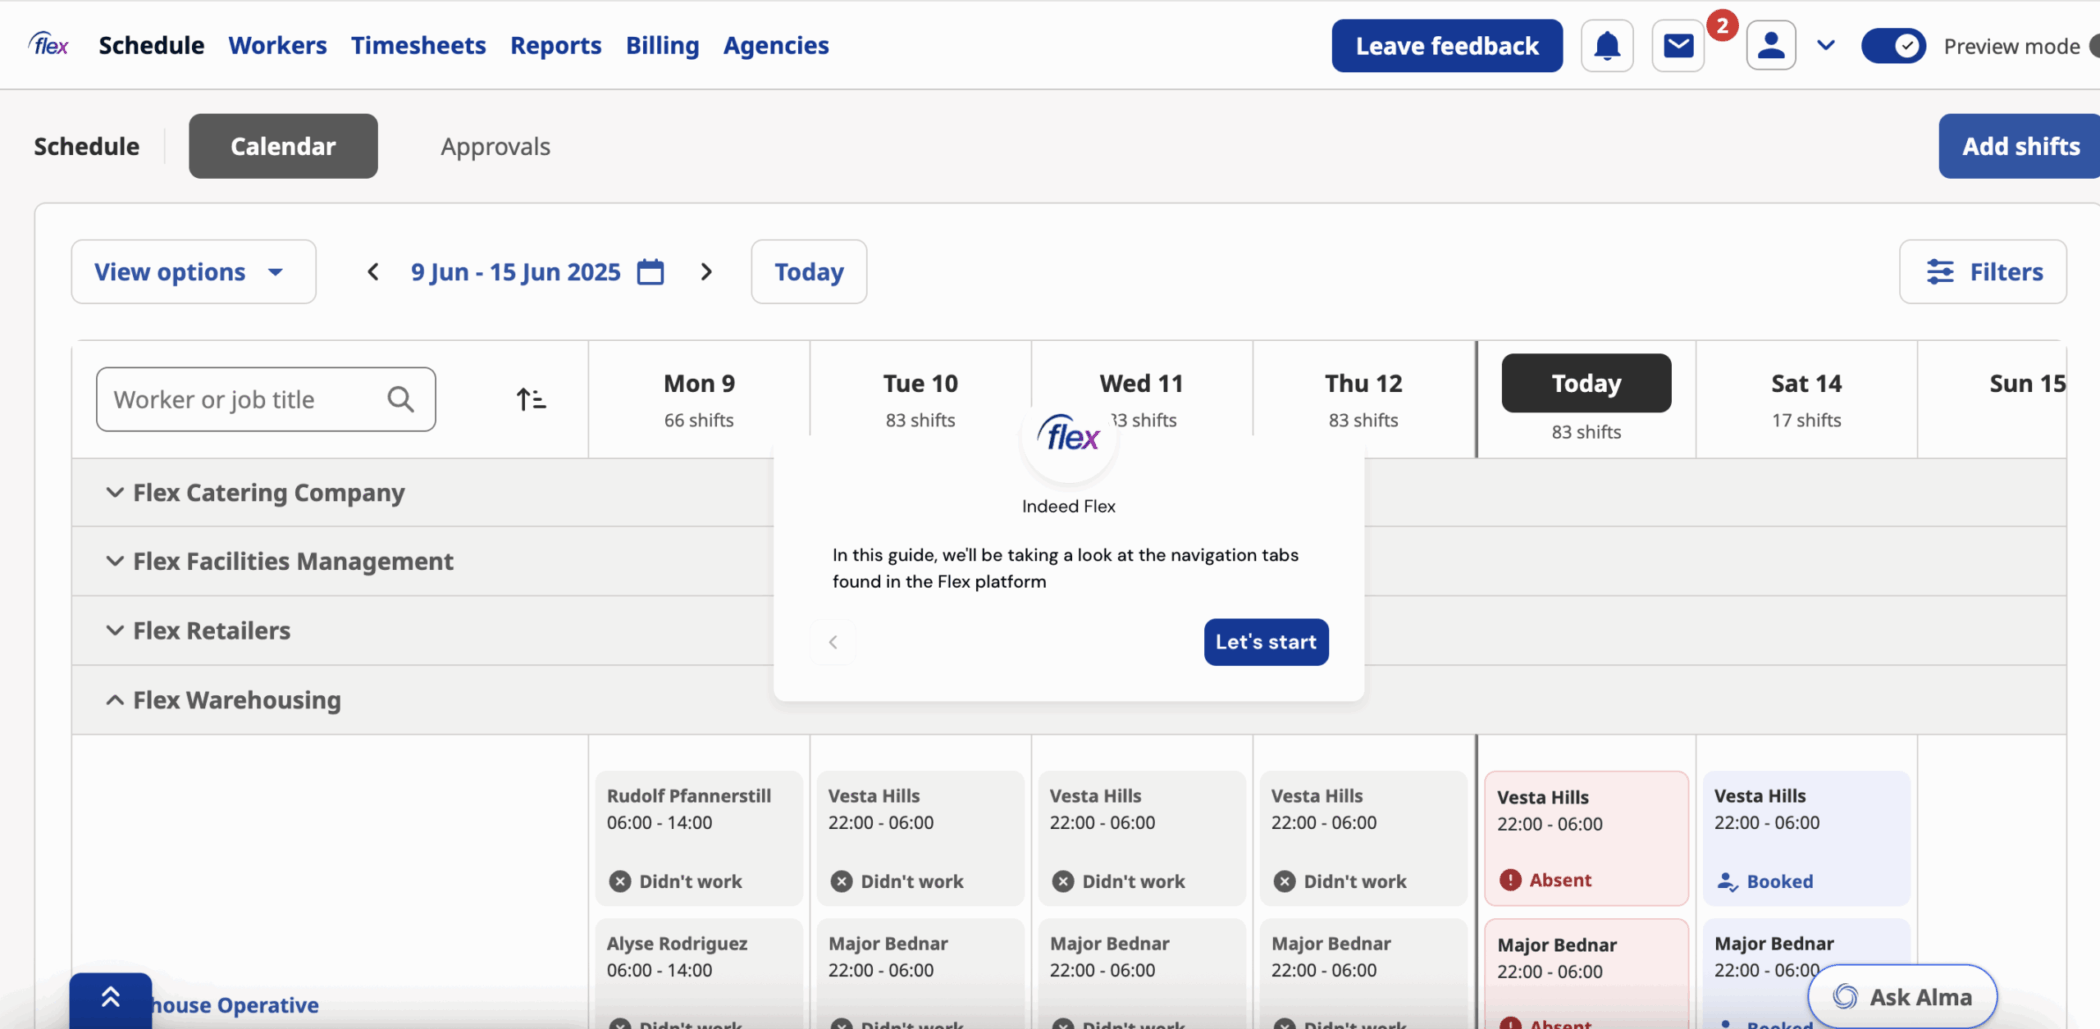The width and height of the screenshot is (2100, 1029).
Task: Open Alyse Rodriguez 06:00 - 14:00 shift
Action: tap(699, 974)
